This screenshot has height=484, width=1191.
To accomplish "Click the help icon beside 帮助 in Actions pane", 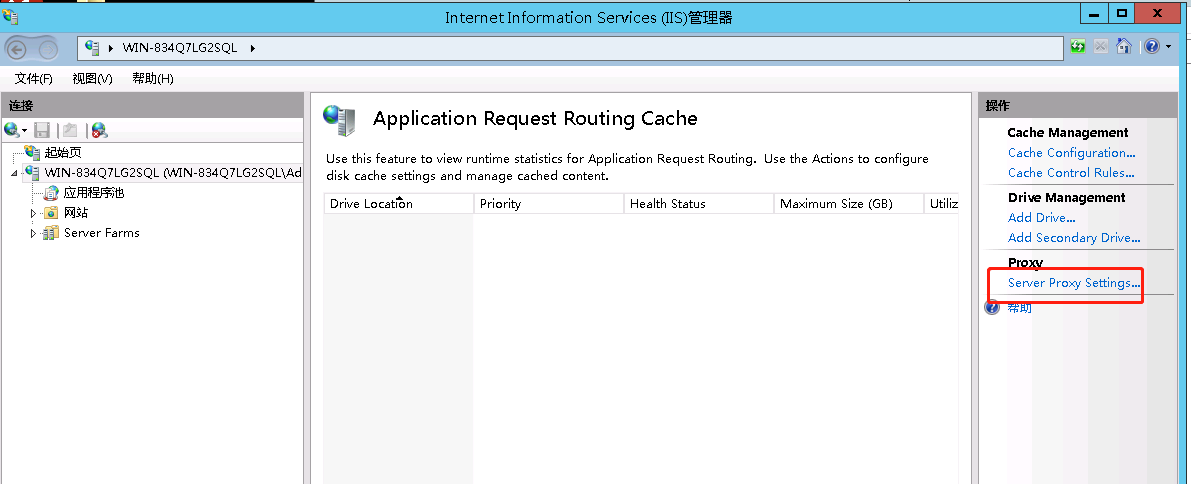I will (x=992, y=308).
